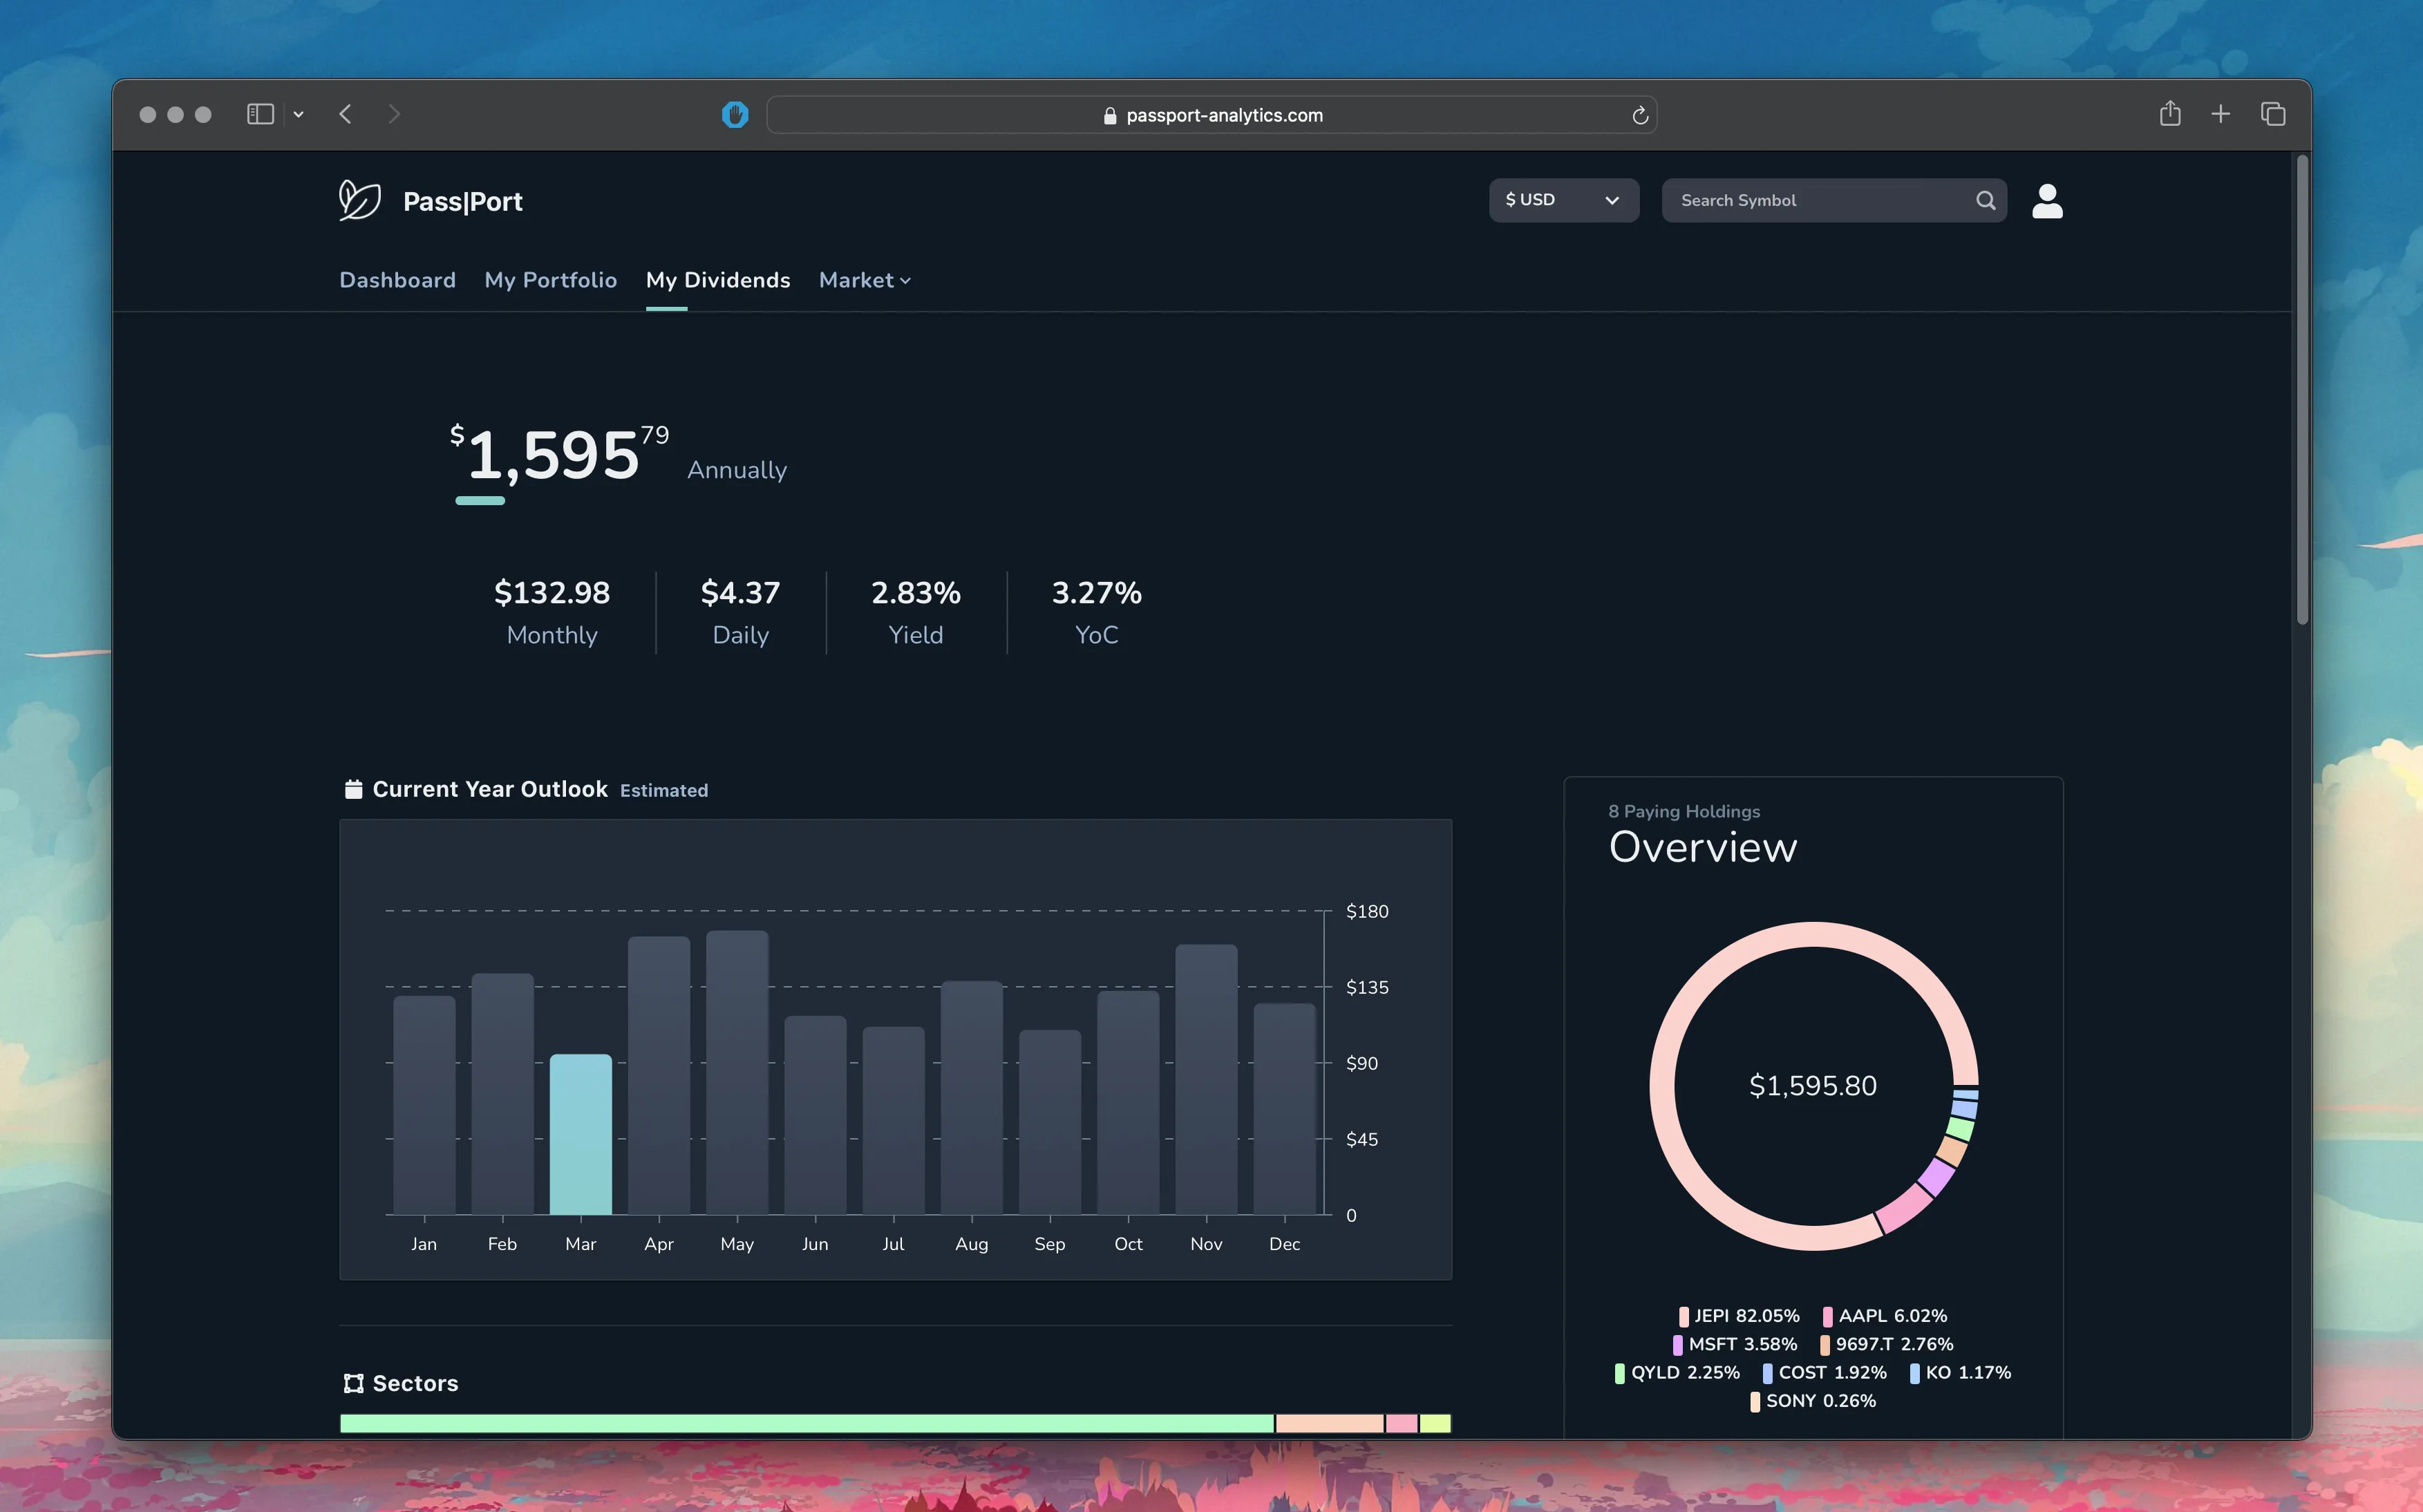Viewport: 2423px width, 1512px height.
Task: Click the 9697.T 2.76% legend entry
Action: [x=1887, y=1344]
